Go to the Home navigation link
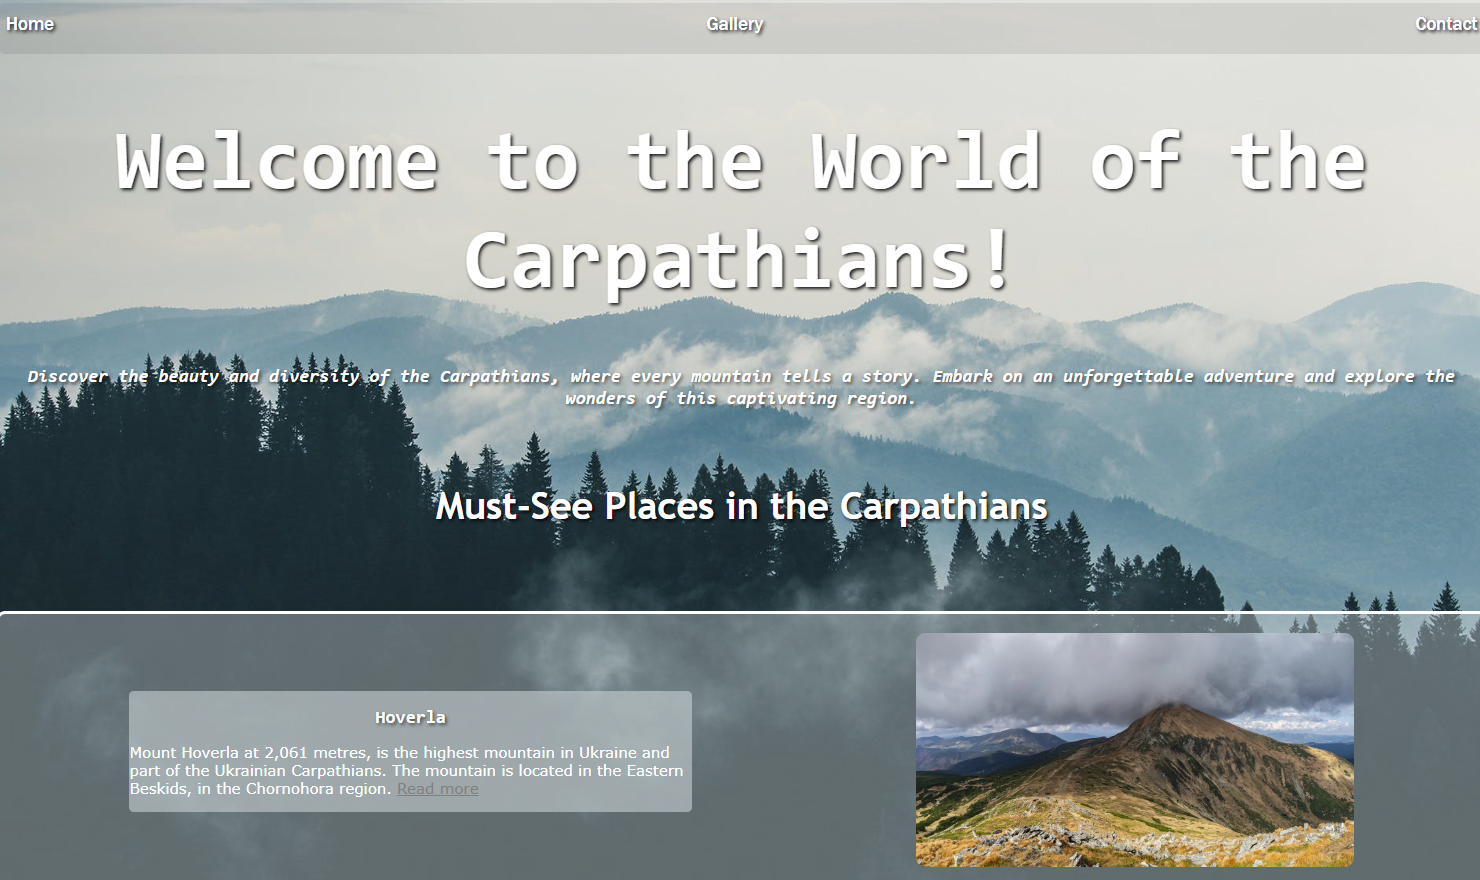Screen dimensions: 1480x880 [x=30, y=24]
